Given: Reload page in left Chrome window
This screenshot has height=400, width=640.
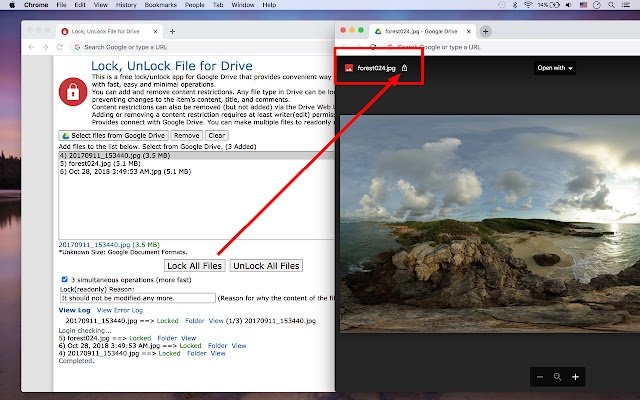Looking at the screenshot, I should (60, 47).
